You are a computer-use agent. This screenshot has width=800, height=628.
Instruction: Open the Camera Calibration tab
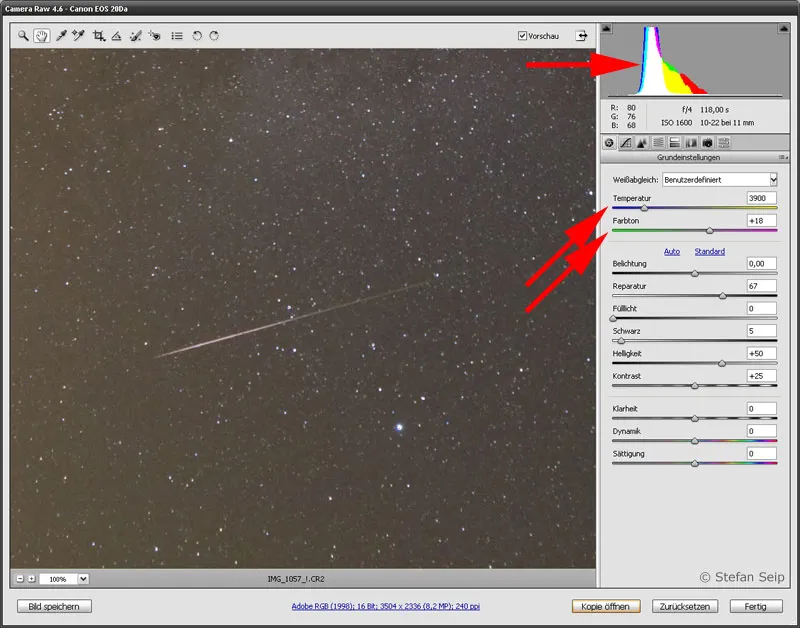pos(707,143)
